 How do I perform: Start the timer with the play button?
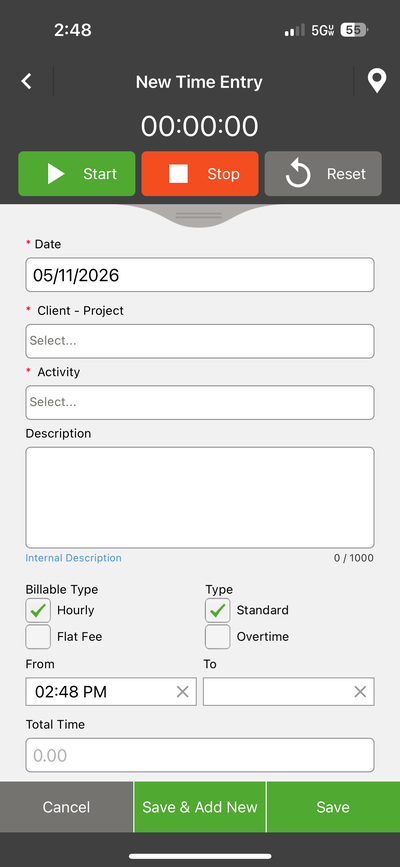[x=77, y=174]
